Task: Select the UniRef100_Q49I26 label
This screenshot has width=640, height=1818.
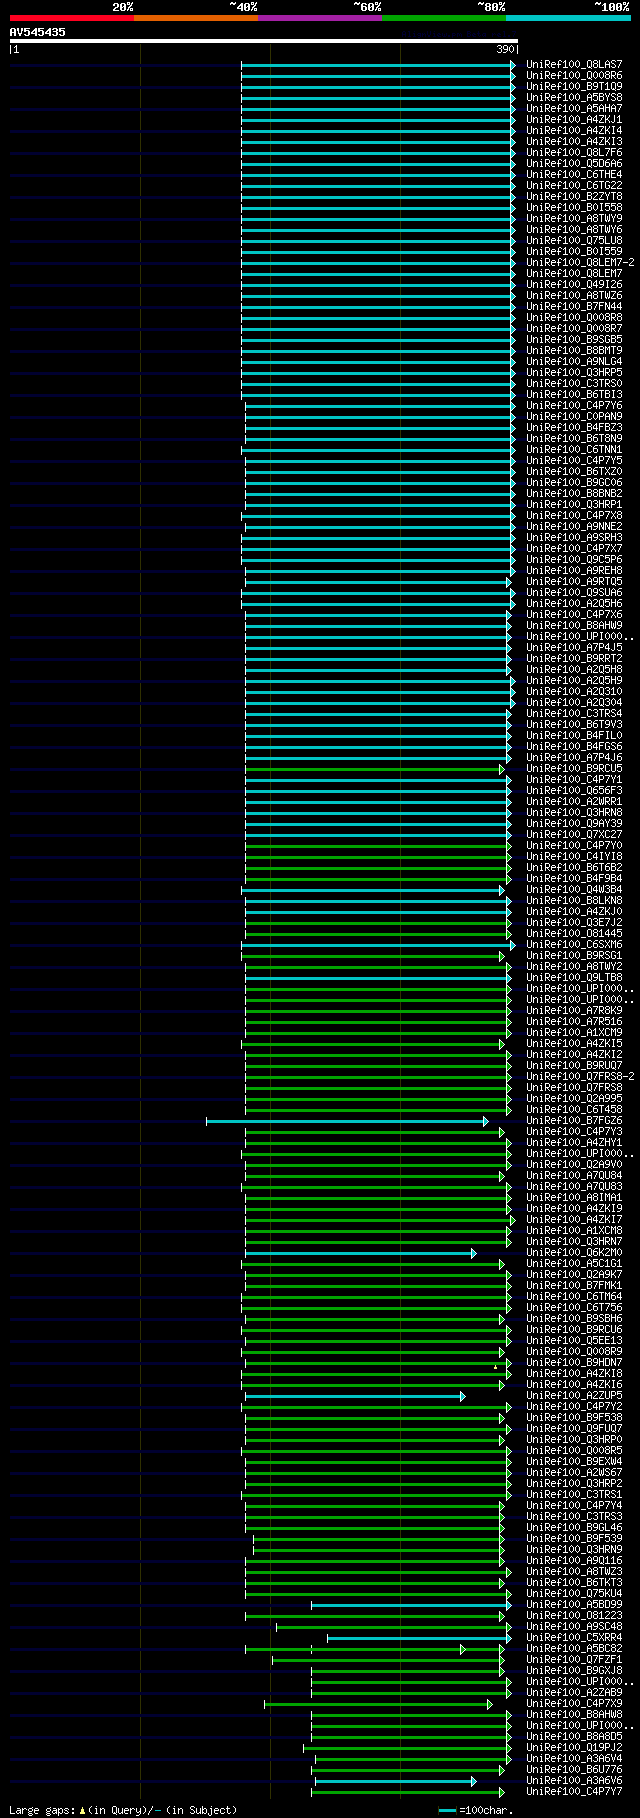Action: coord(574,285)
